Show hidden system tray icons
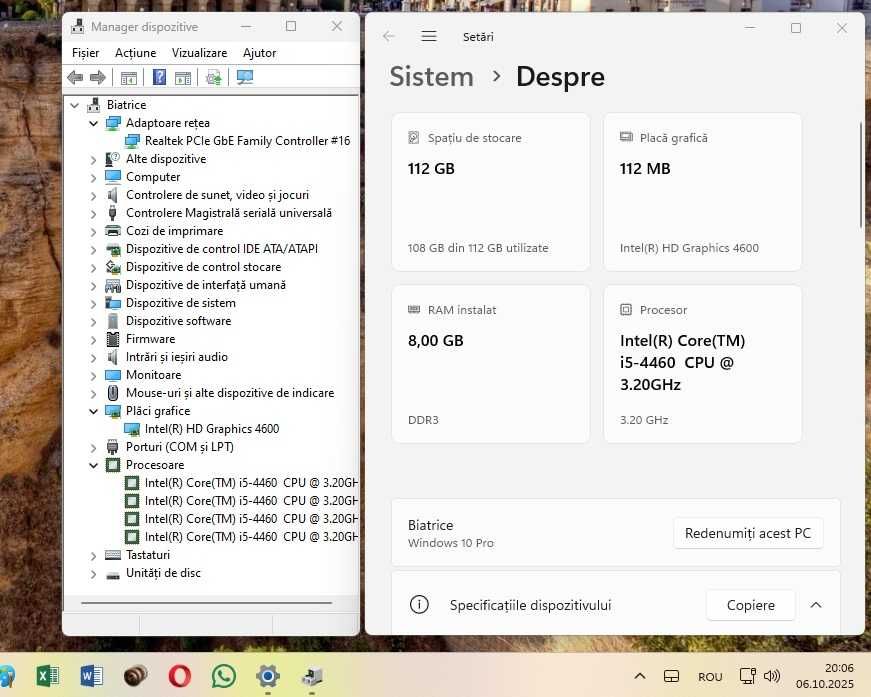 tap(640, 676)
